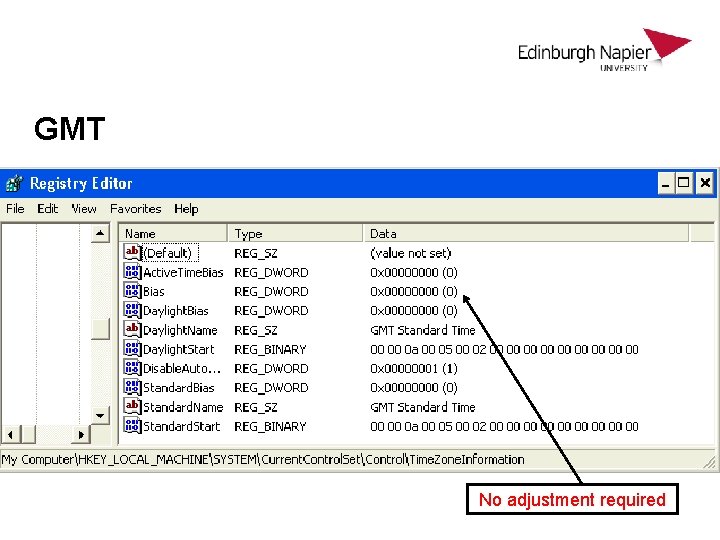Click the icon beside DisableAuto...
720x540 pixels.
(x=132, y=368)
